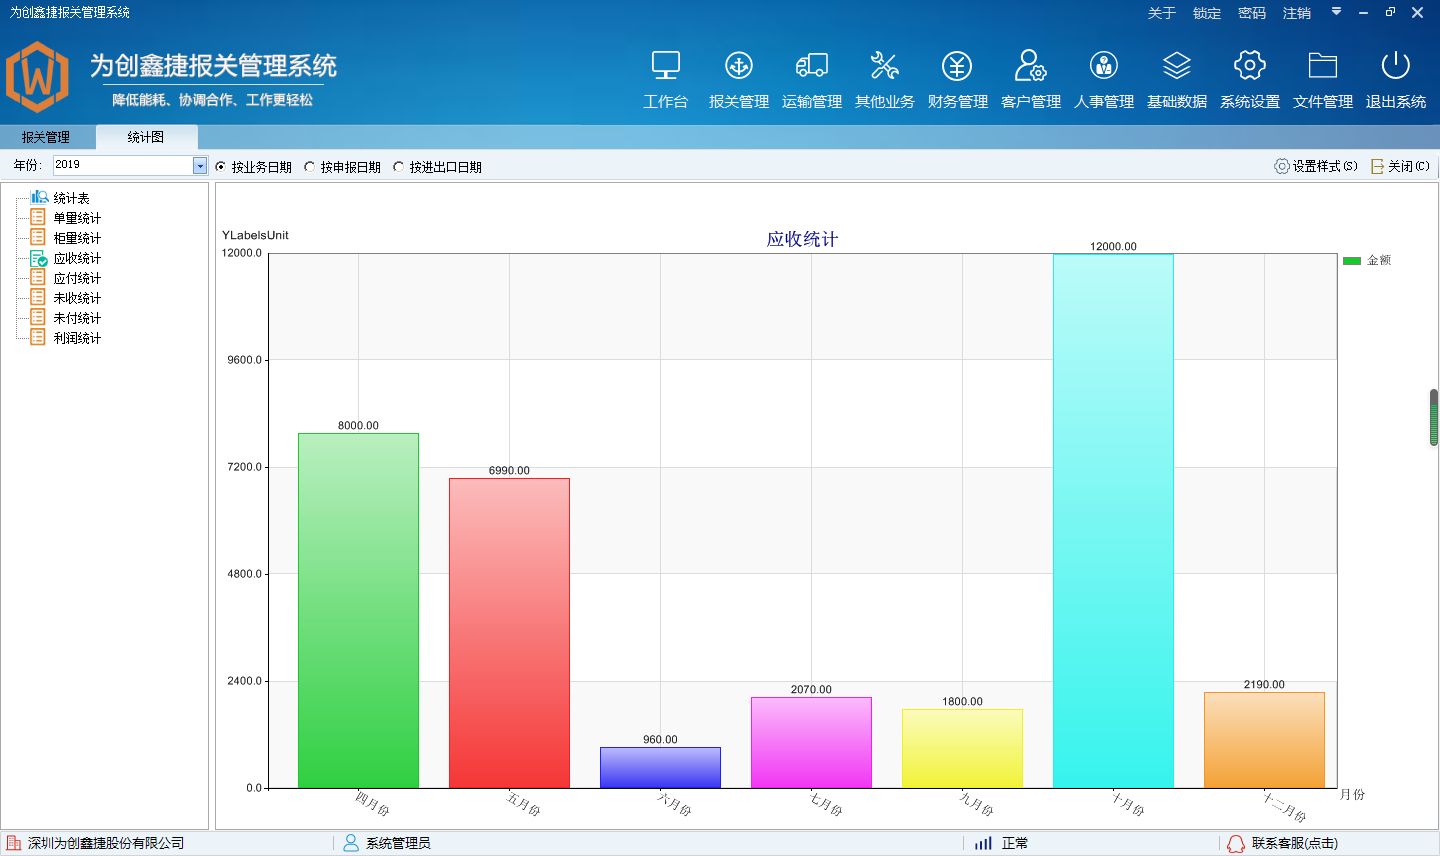This screenshot has width=1440, height=856.
Task: Click the 设置样式(S) style settings button
Action: (1315, 166)
